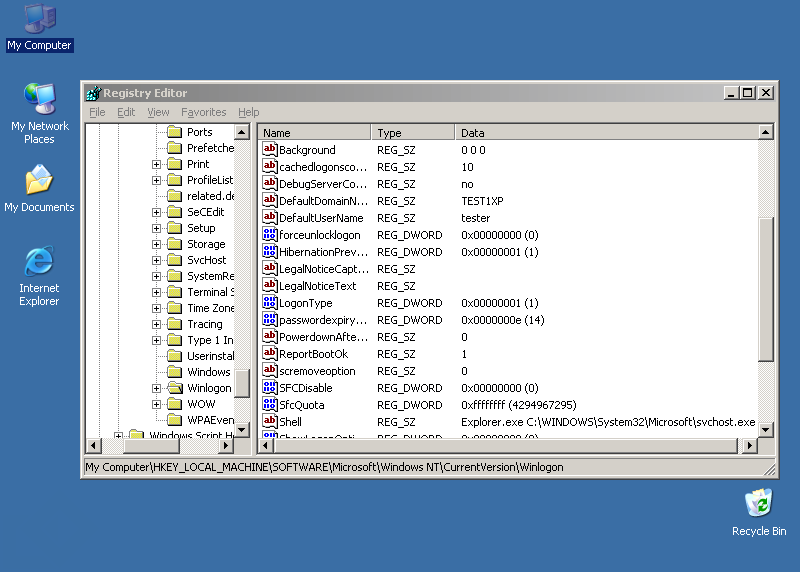Open the Favorites menu
The height and width of the screenshot is (572, 800).
(x=203, y=112)
